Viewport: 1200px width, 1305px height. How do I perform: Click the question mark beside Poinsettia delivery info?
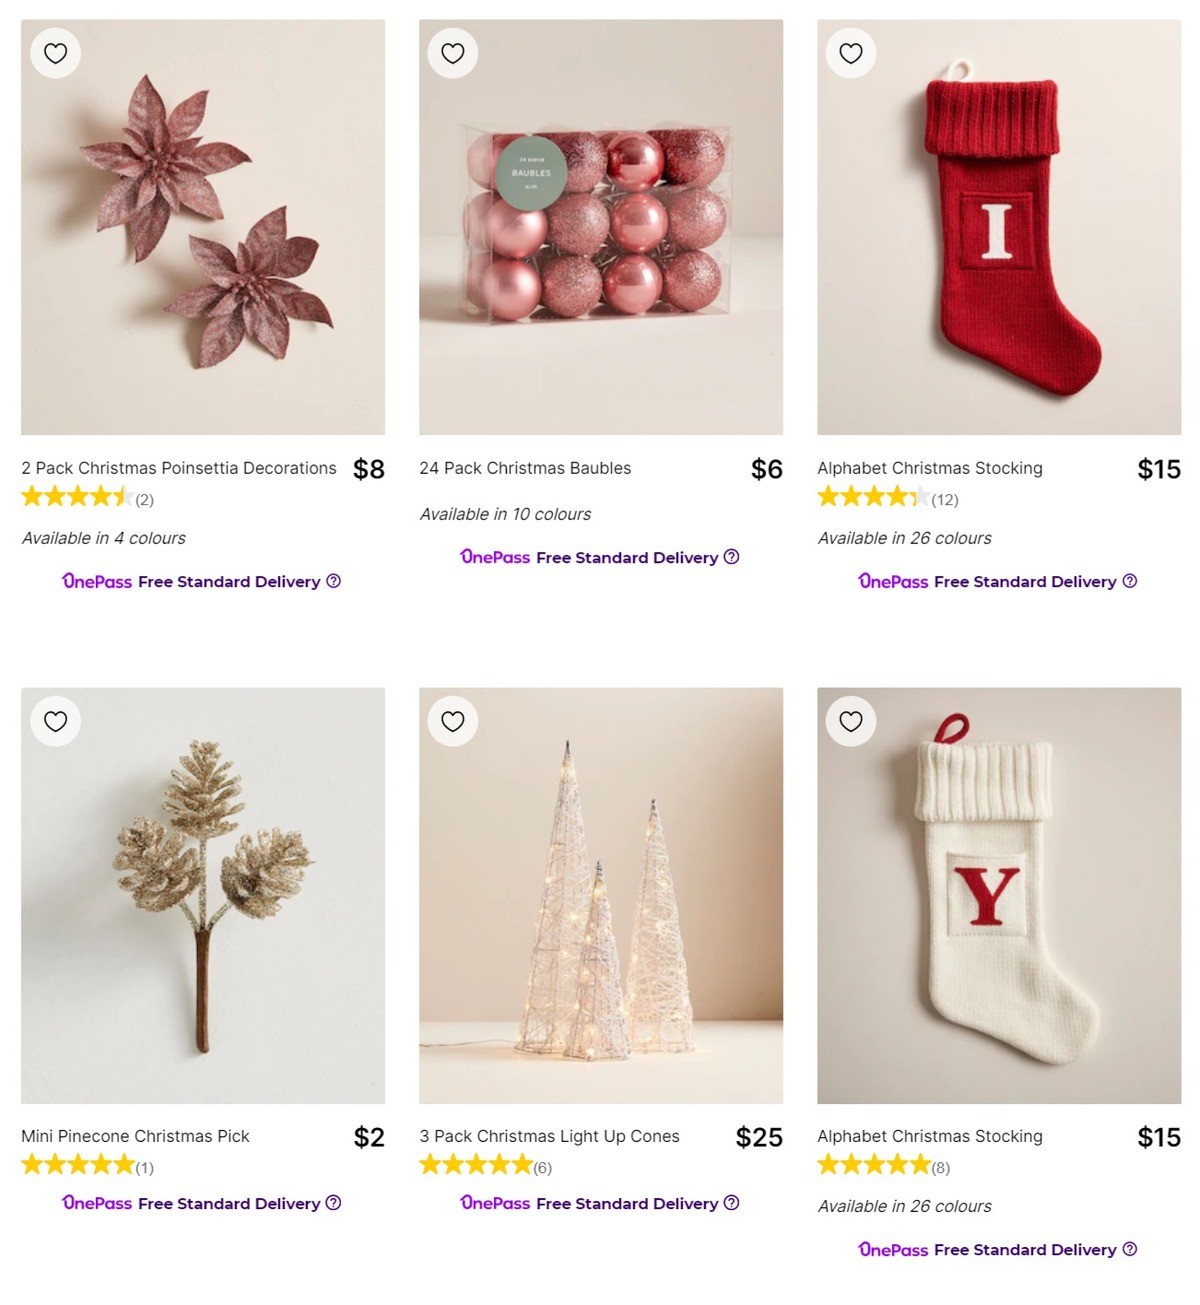(x=334, y=581)
